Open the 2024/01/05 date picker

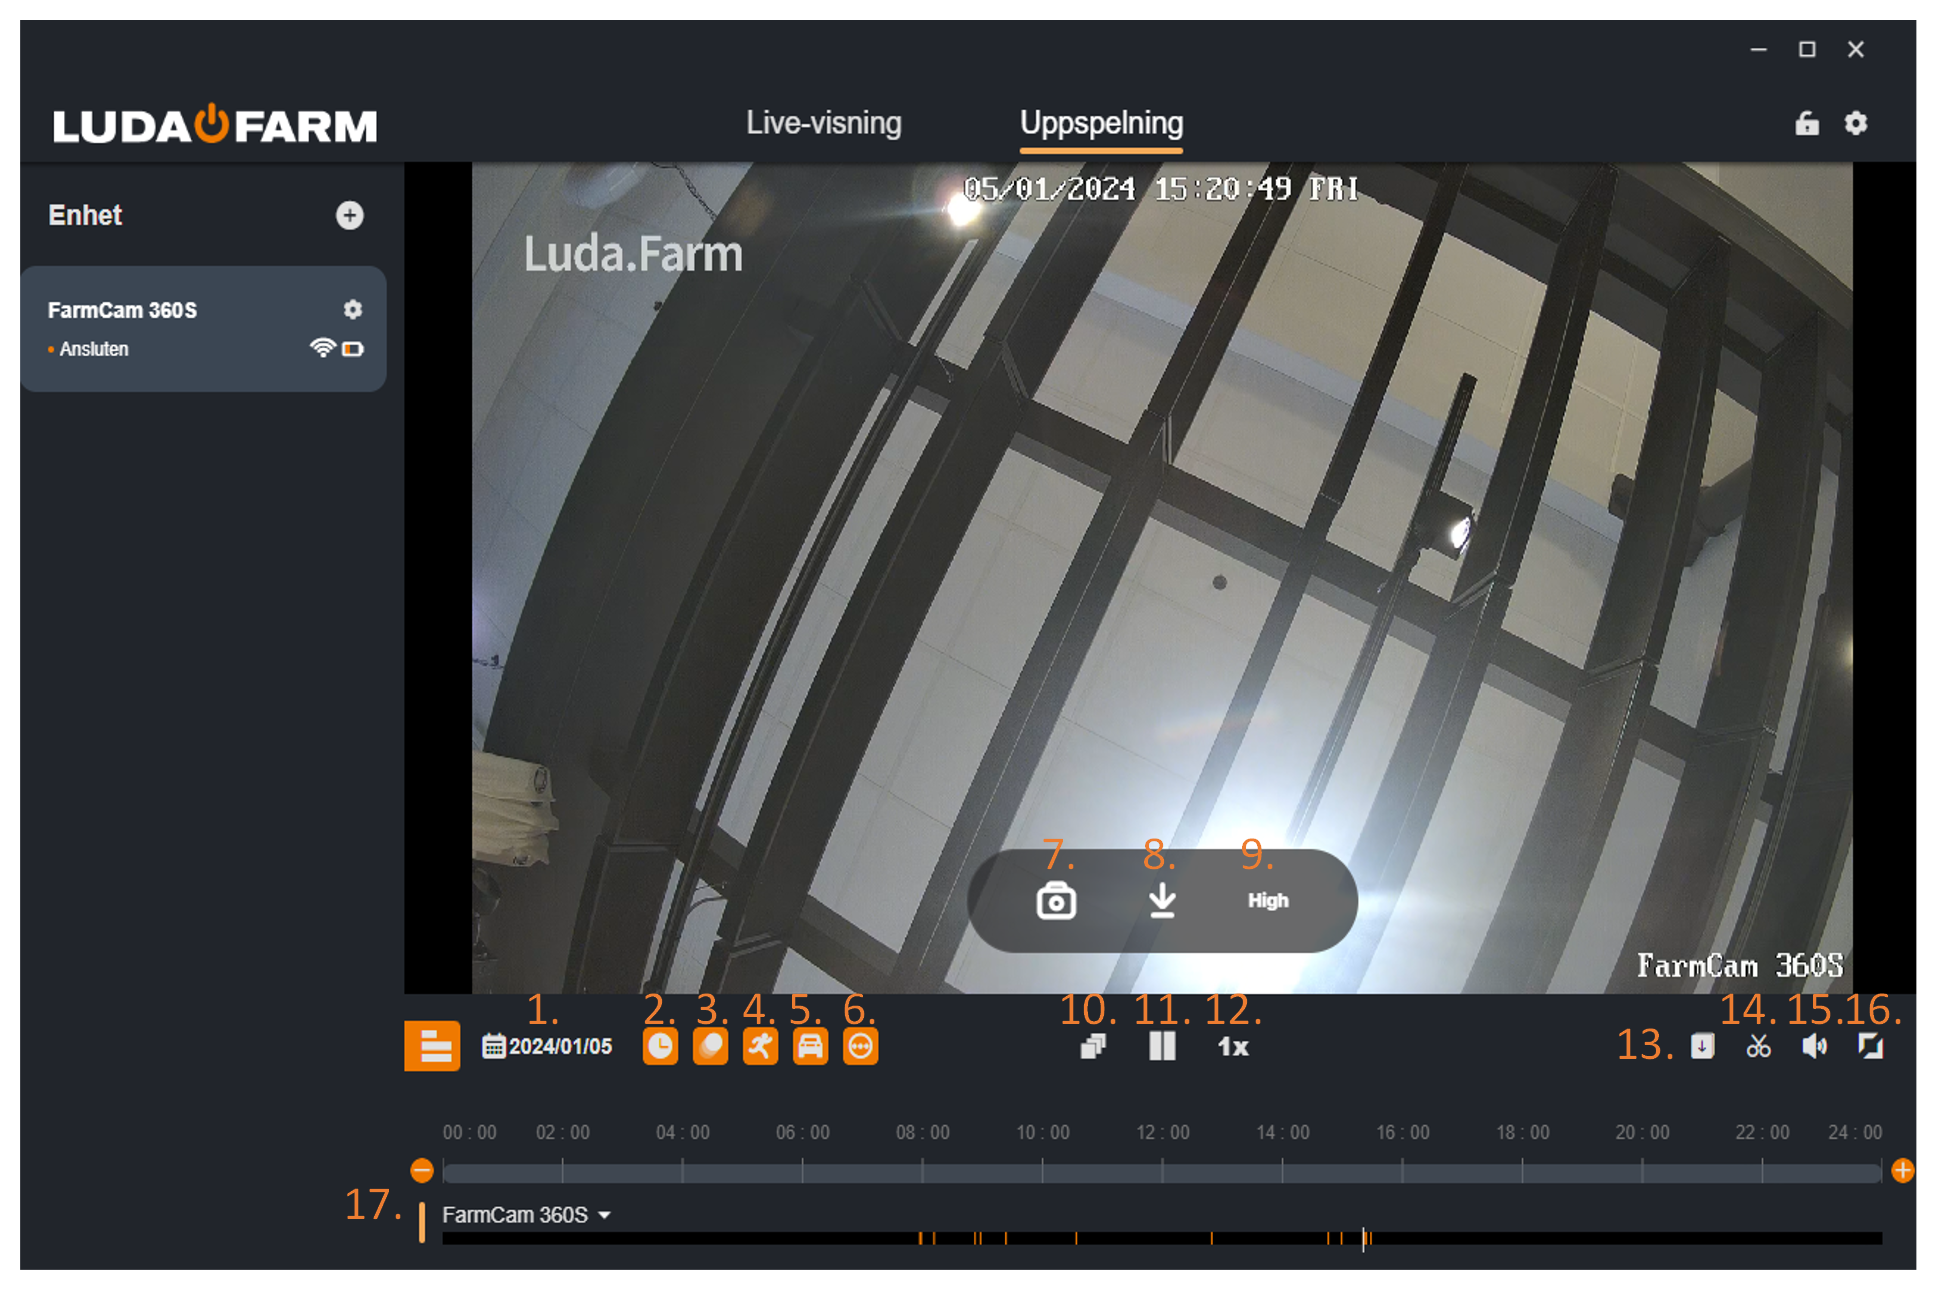pyautogui.click(x=548, y=1047)
